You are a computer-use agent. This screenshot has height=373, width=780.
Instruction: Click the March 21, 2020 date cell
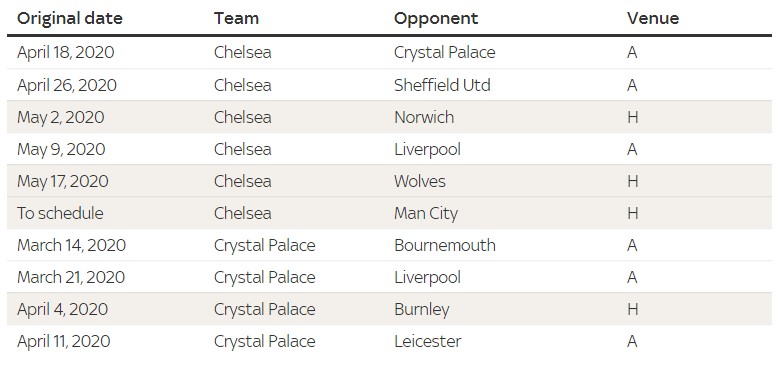pyautogui.click(x=71, y=277)
